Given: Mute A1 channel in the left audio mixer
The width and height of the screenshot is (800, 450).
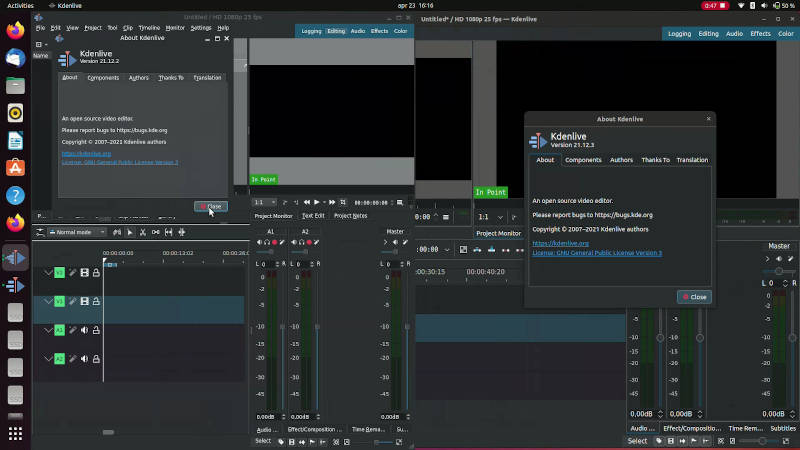Looking at the screenshot, I should click(x=259, y=242).
